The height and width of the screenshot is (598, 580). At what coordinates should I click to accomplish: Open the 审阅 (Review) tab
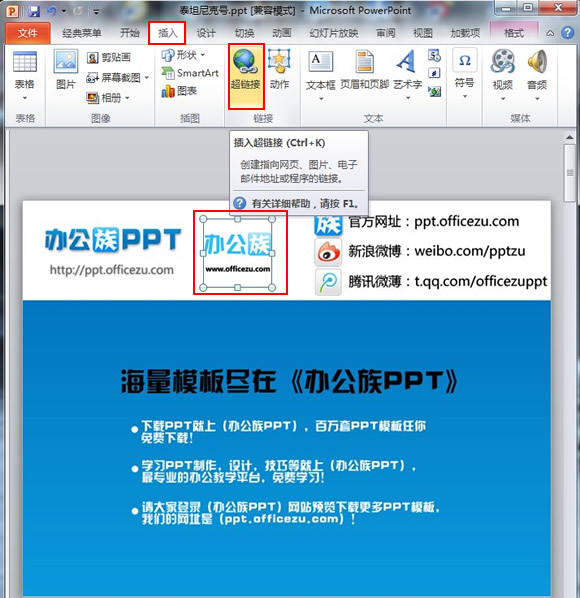pyautogui.click(x=386, y=33)
